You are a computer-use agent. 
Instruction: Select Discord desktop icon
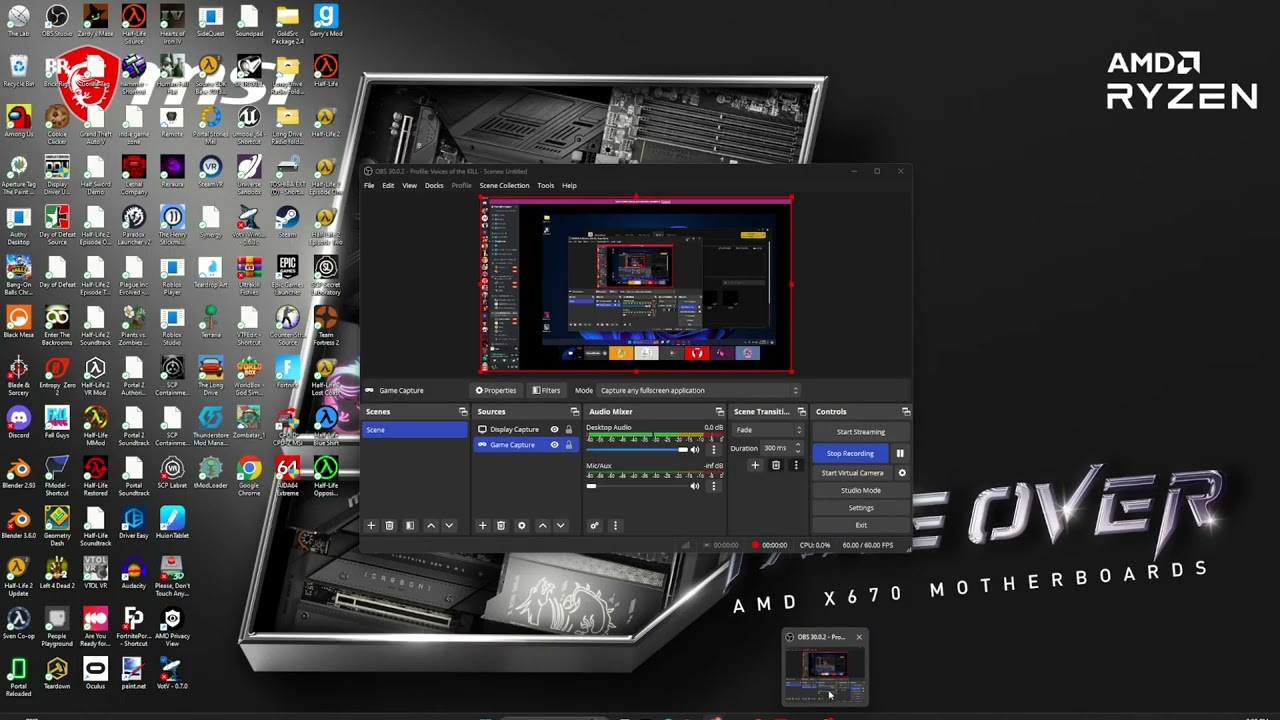[x=18, y=422]
